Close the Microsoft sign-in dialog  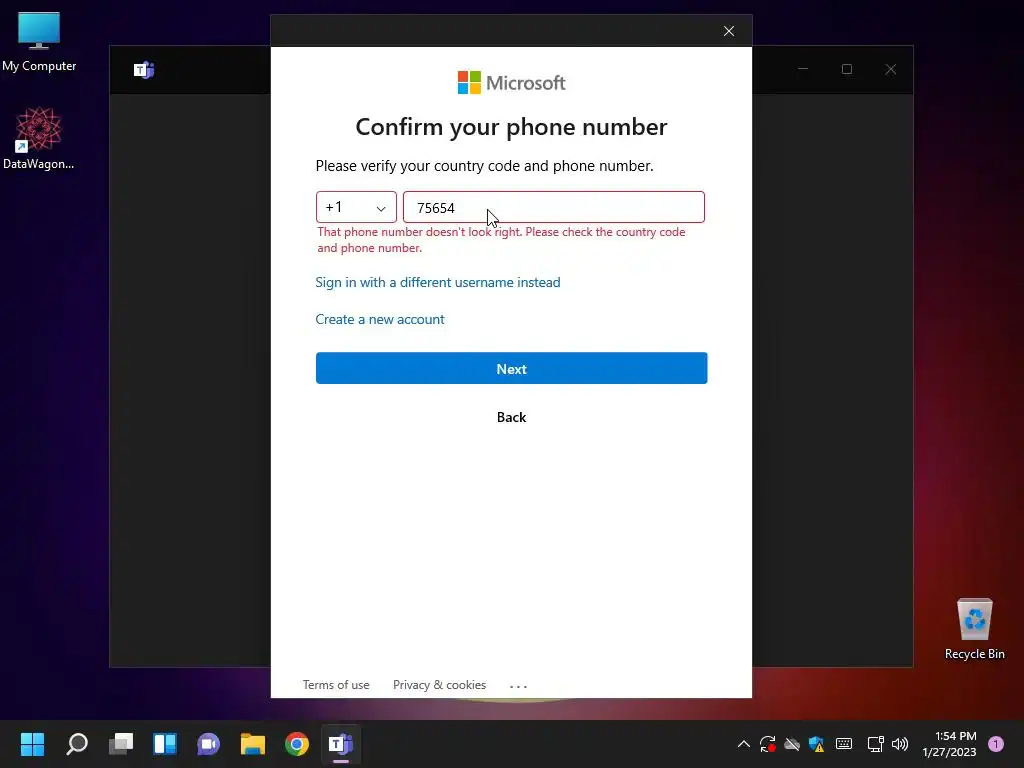[729, 31]
